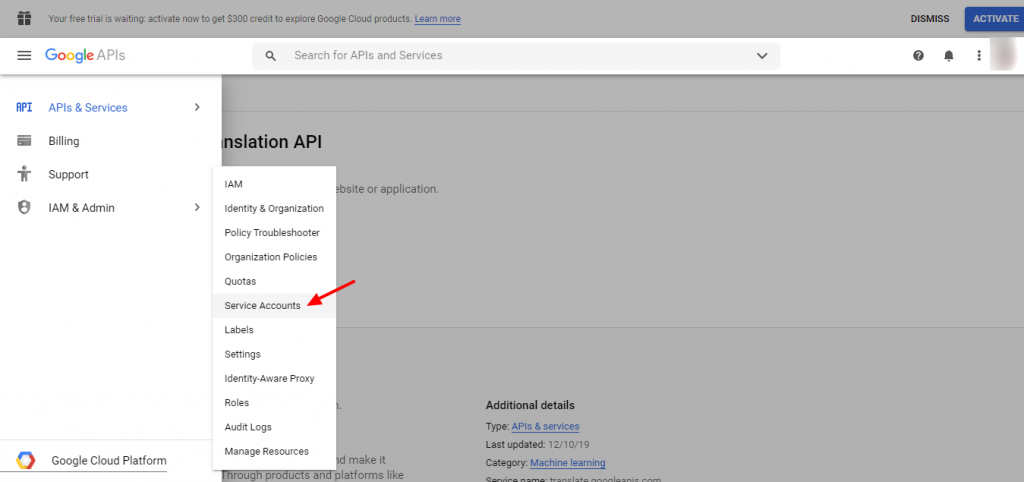Open Policy Troubleshooter submenu entry
1024x482 pixels.
[274, 233]
